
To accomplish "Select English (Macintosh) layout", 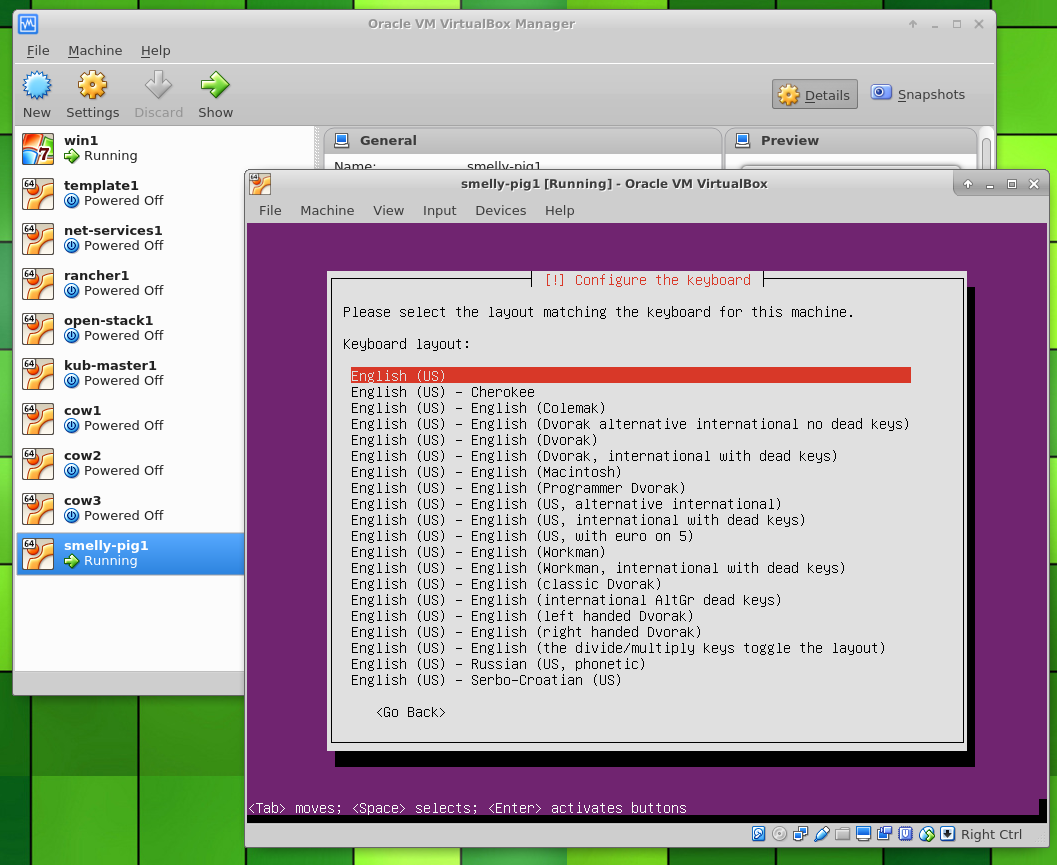I will 486,472.
